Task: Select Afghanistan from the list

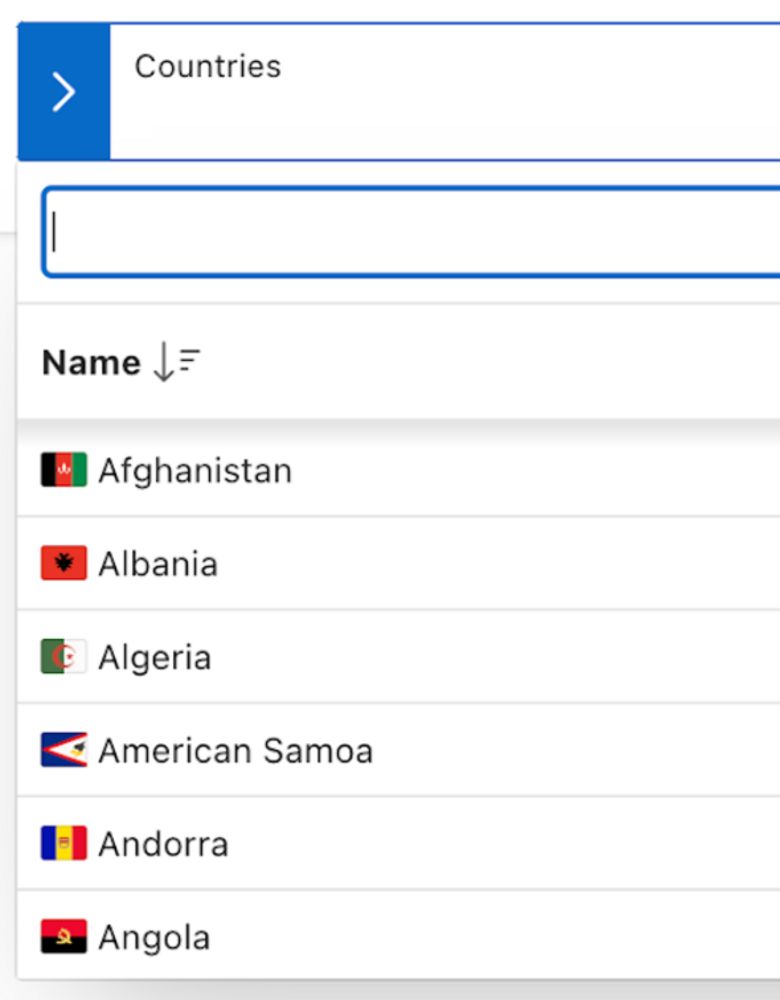Action: point(399,470)
